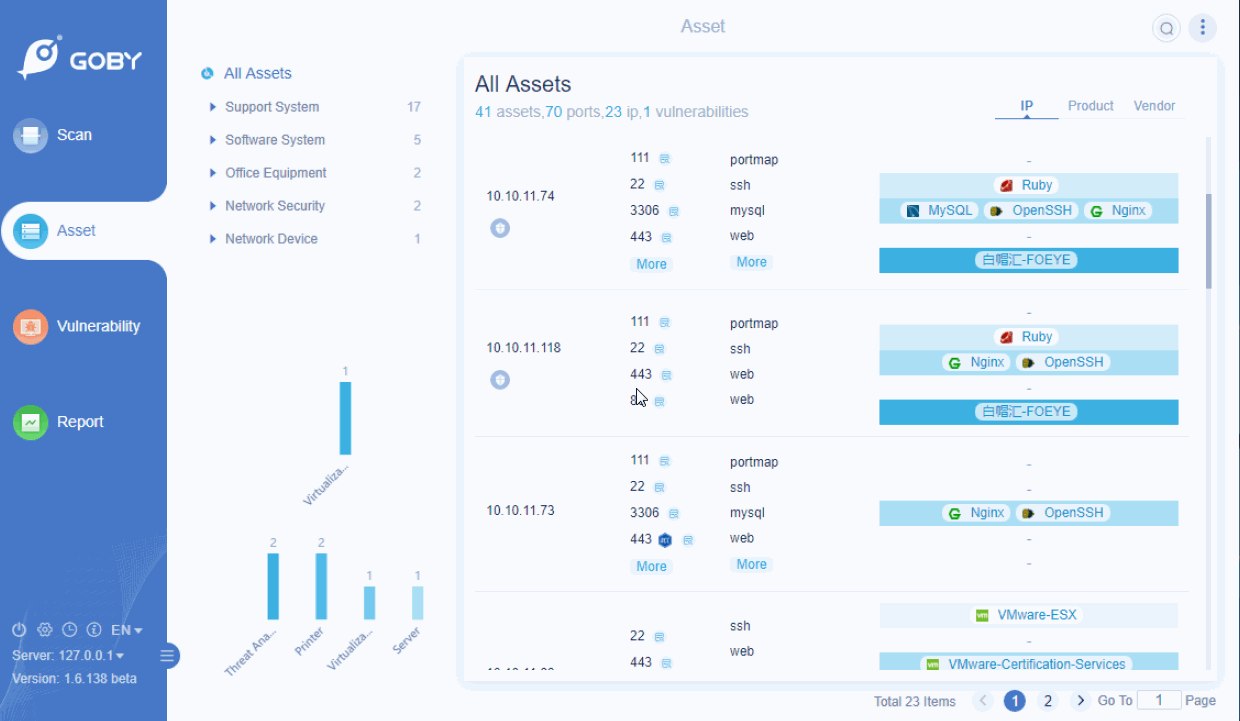Viewport: 1240px width, 721px height.
Task: Open the Server 127.0.0.1 dropdown
Action: 68,655
